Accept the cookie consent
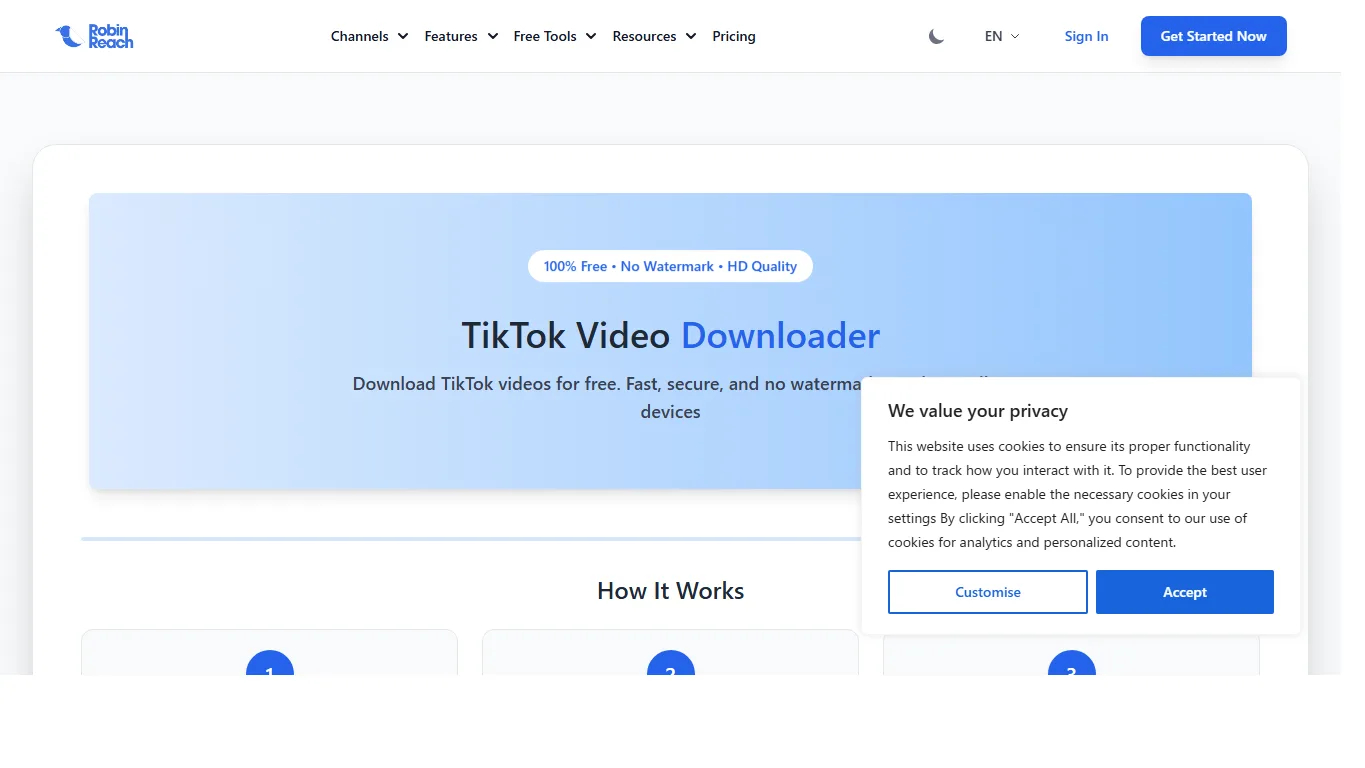 point(1185,592)
